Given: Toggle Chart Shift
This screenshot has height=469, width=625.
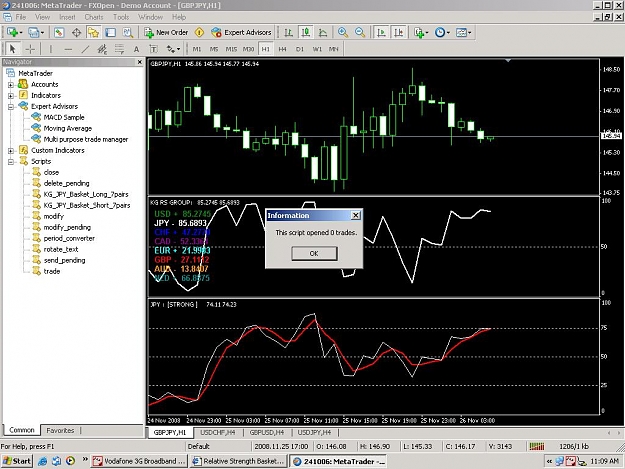Looking at the screenshot, I should 398,32.
